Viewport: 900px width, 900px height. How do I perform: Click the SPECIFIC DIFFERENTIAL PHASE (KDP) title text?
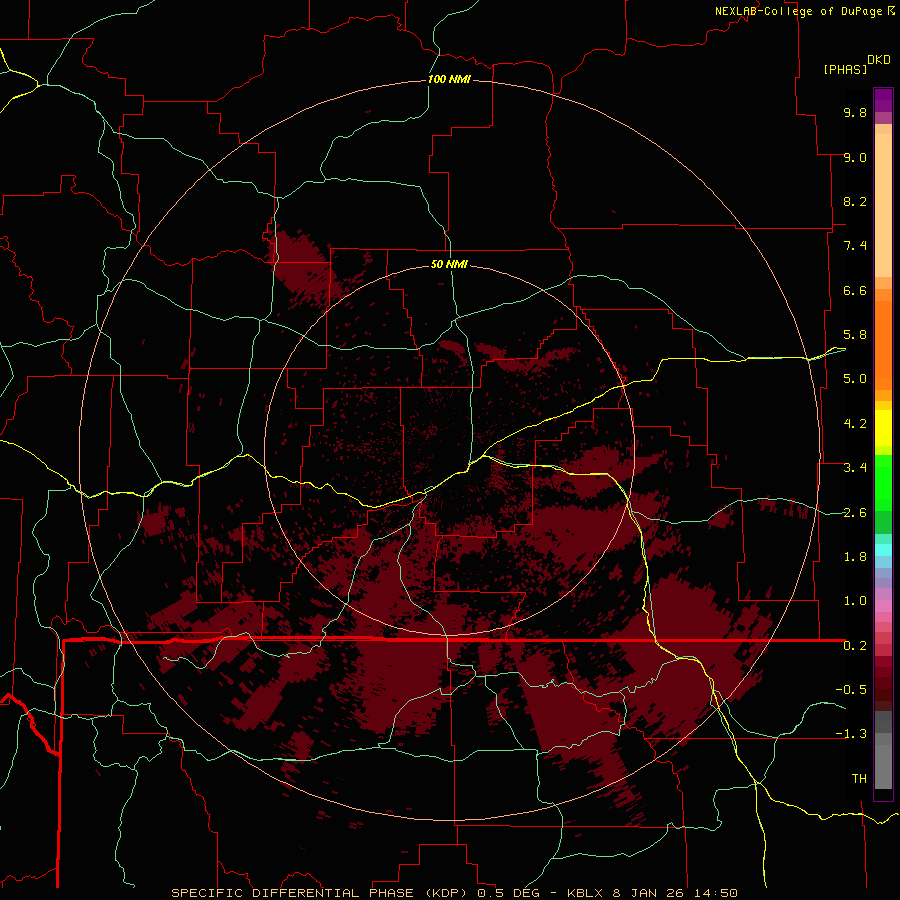coord(317,893)
